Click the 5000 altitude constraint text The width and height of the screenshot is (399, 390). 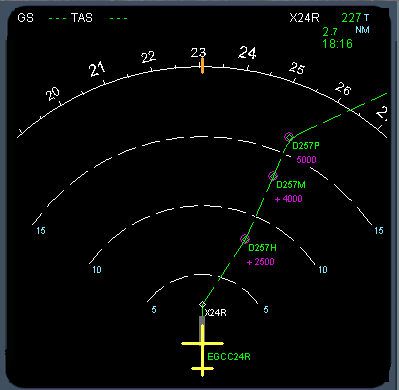click(306, 160)
